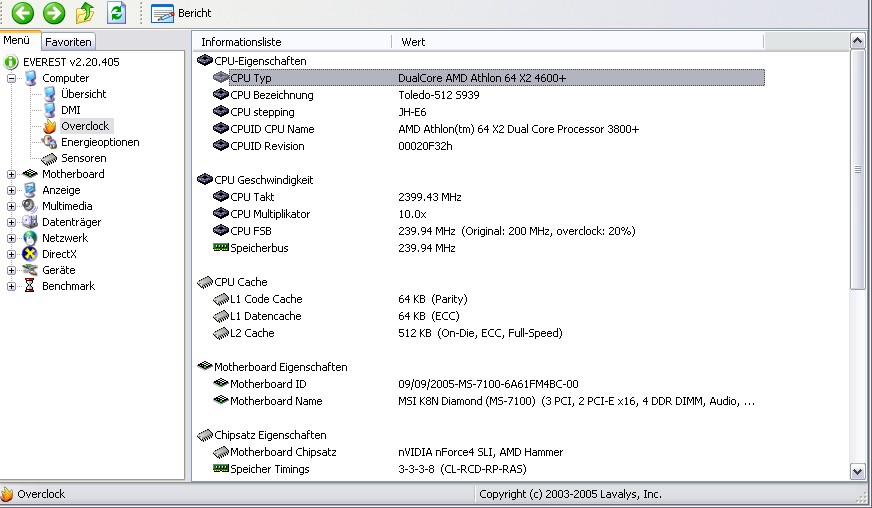Expand the Anzeige tree node
872x508 pixels.
click(x=11, y=190)
